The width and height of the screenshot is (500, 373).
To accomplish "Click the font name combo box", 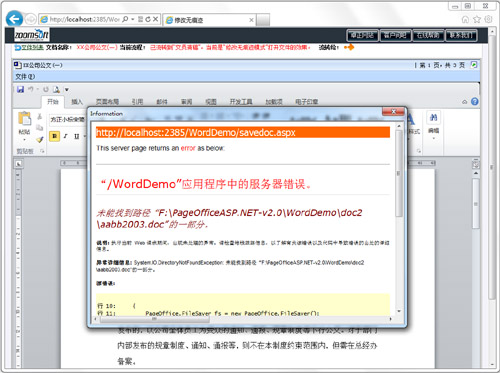I will pos(67,119).
